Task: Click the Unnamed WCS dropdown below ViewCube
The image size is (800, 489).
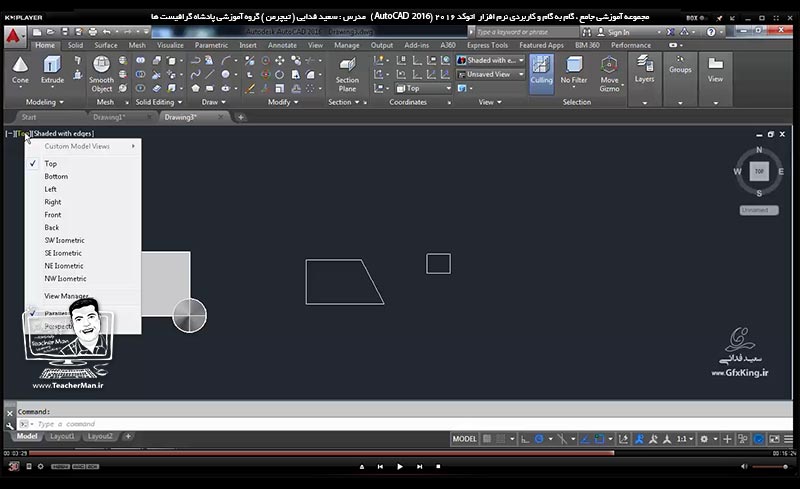Action: coord(759,210)
